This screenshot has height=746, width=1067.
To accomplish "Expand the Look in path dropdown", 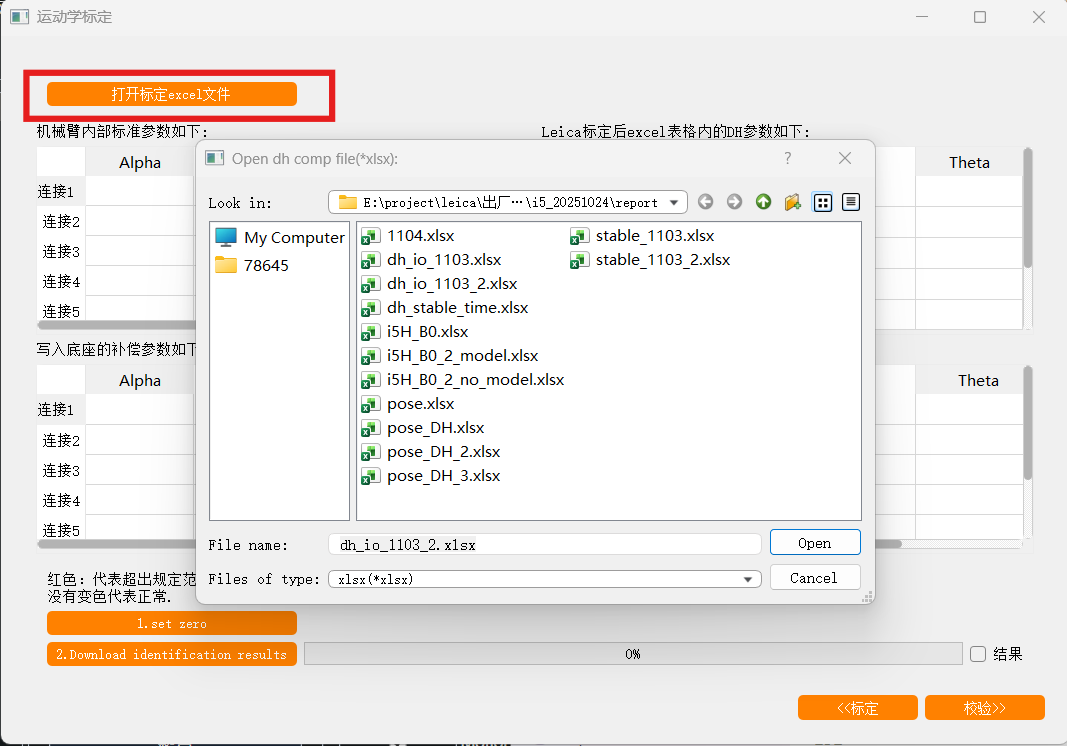I will 674,202.
